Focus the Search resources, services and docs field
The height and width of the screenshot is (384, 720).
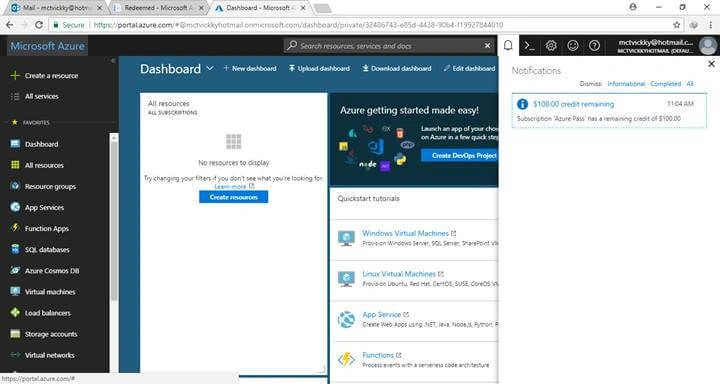[x=389, y=46]
